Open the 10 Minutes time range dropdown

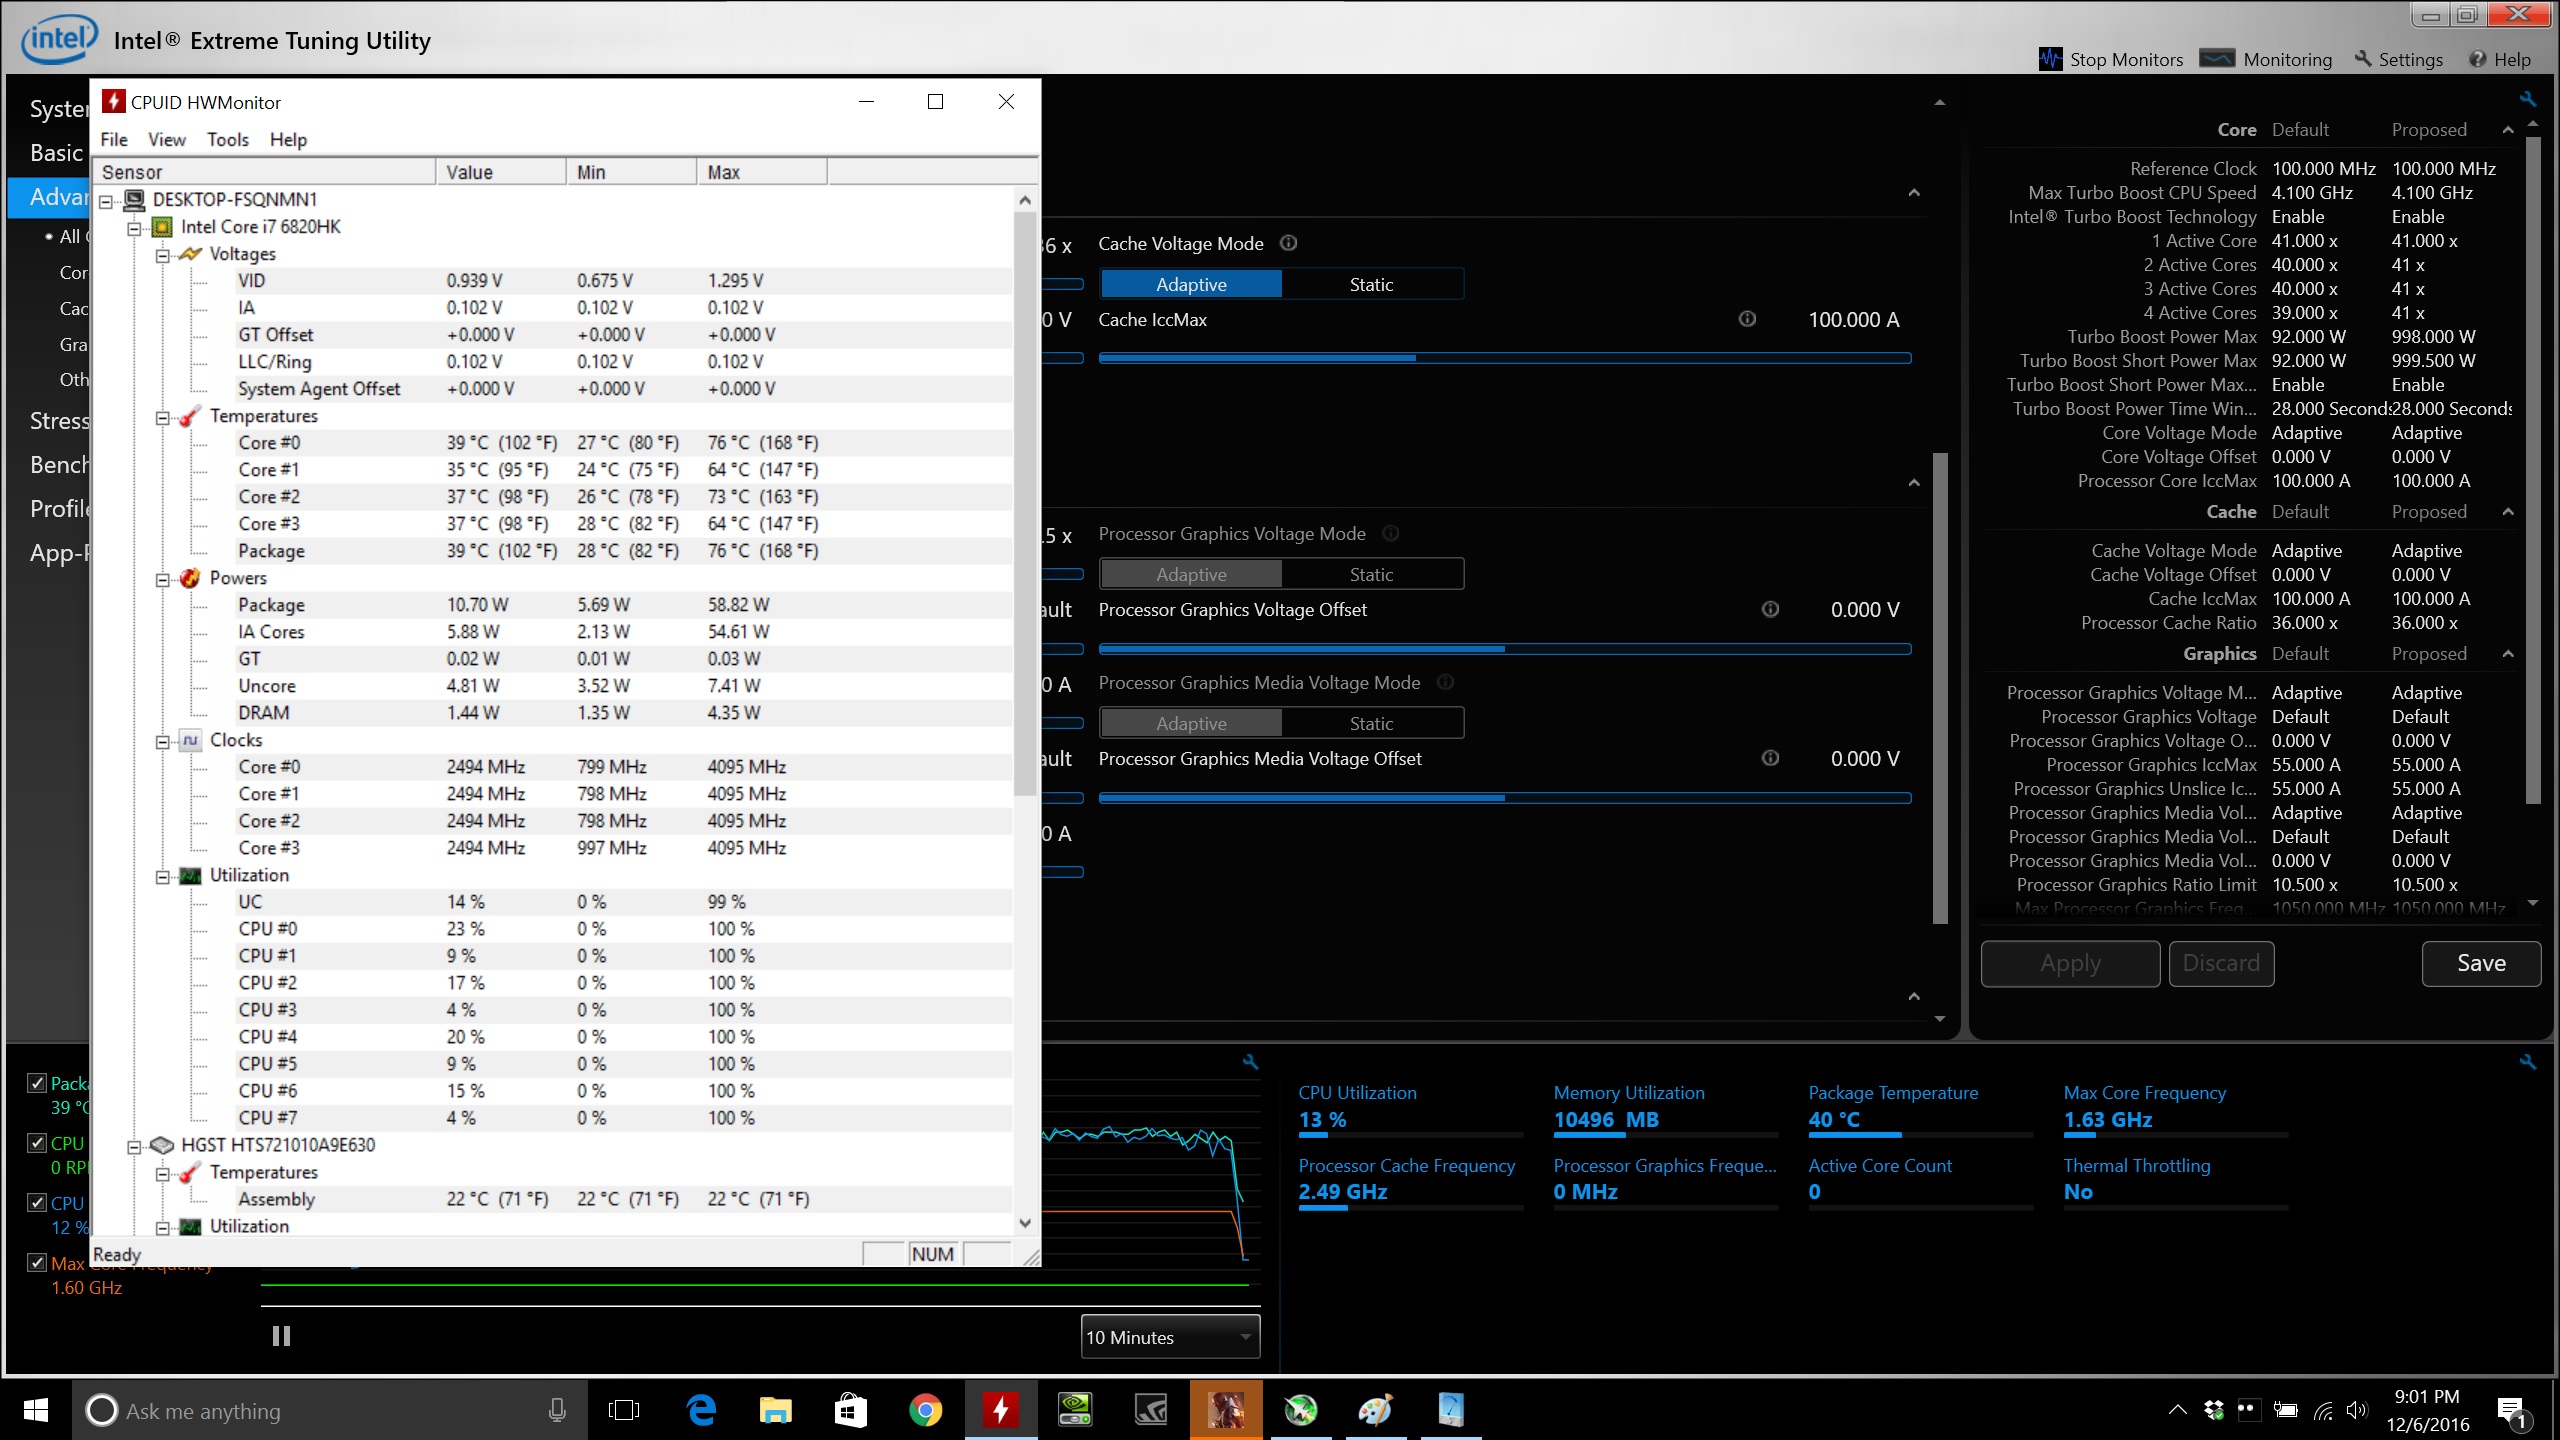(x=1170, y=1337)
